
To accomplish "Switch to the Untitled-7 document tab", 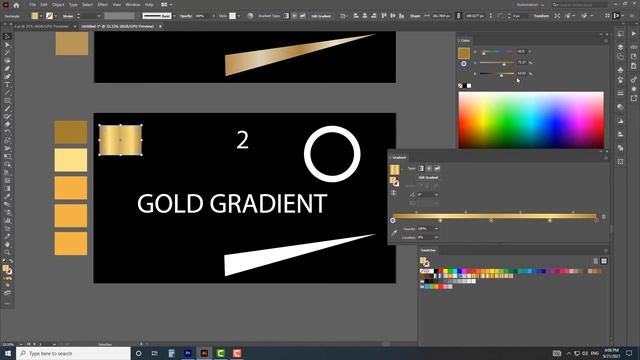I will (118, 26).
